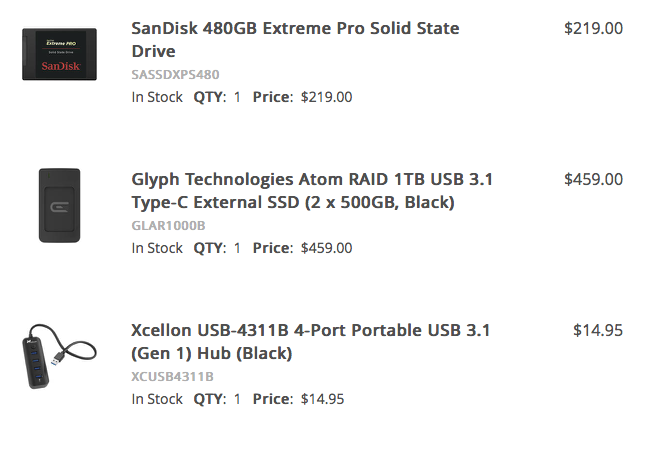Click the XCUSB4311B product code
Image resolution: width=662 pixels, height=449 pixels.
[172, 377]
